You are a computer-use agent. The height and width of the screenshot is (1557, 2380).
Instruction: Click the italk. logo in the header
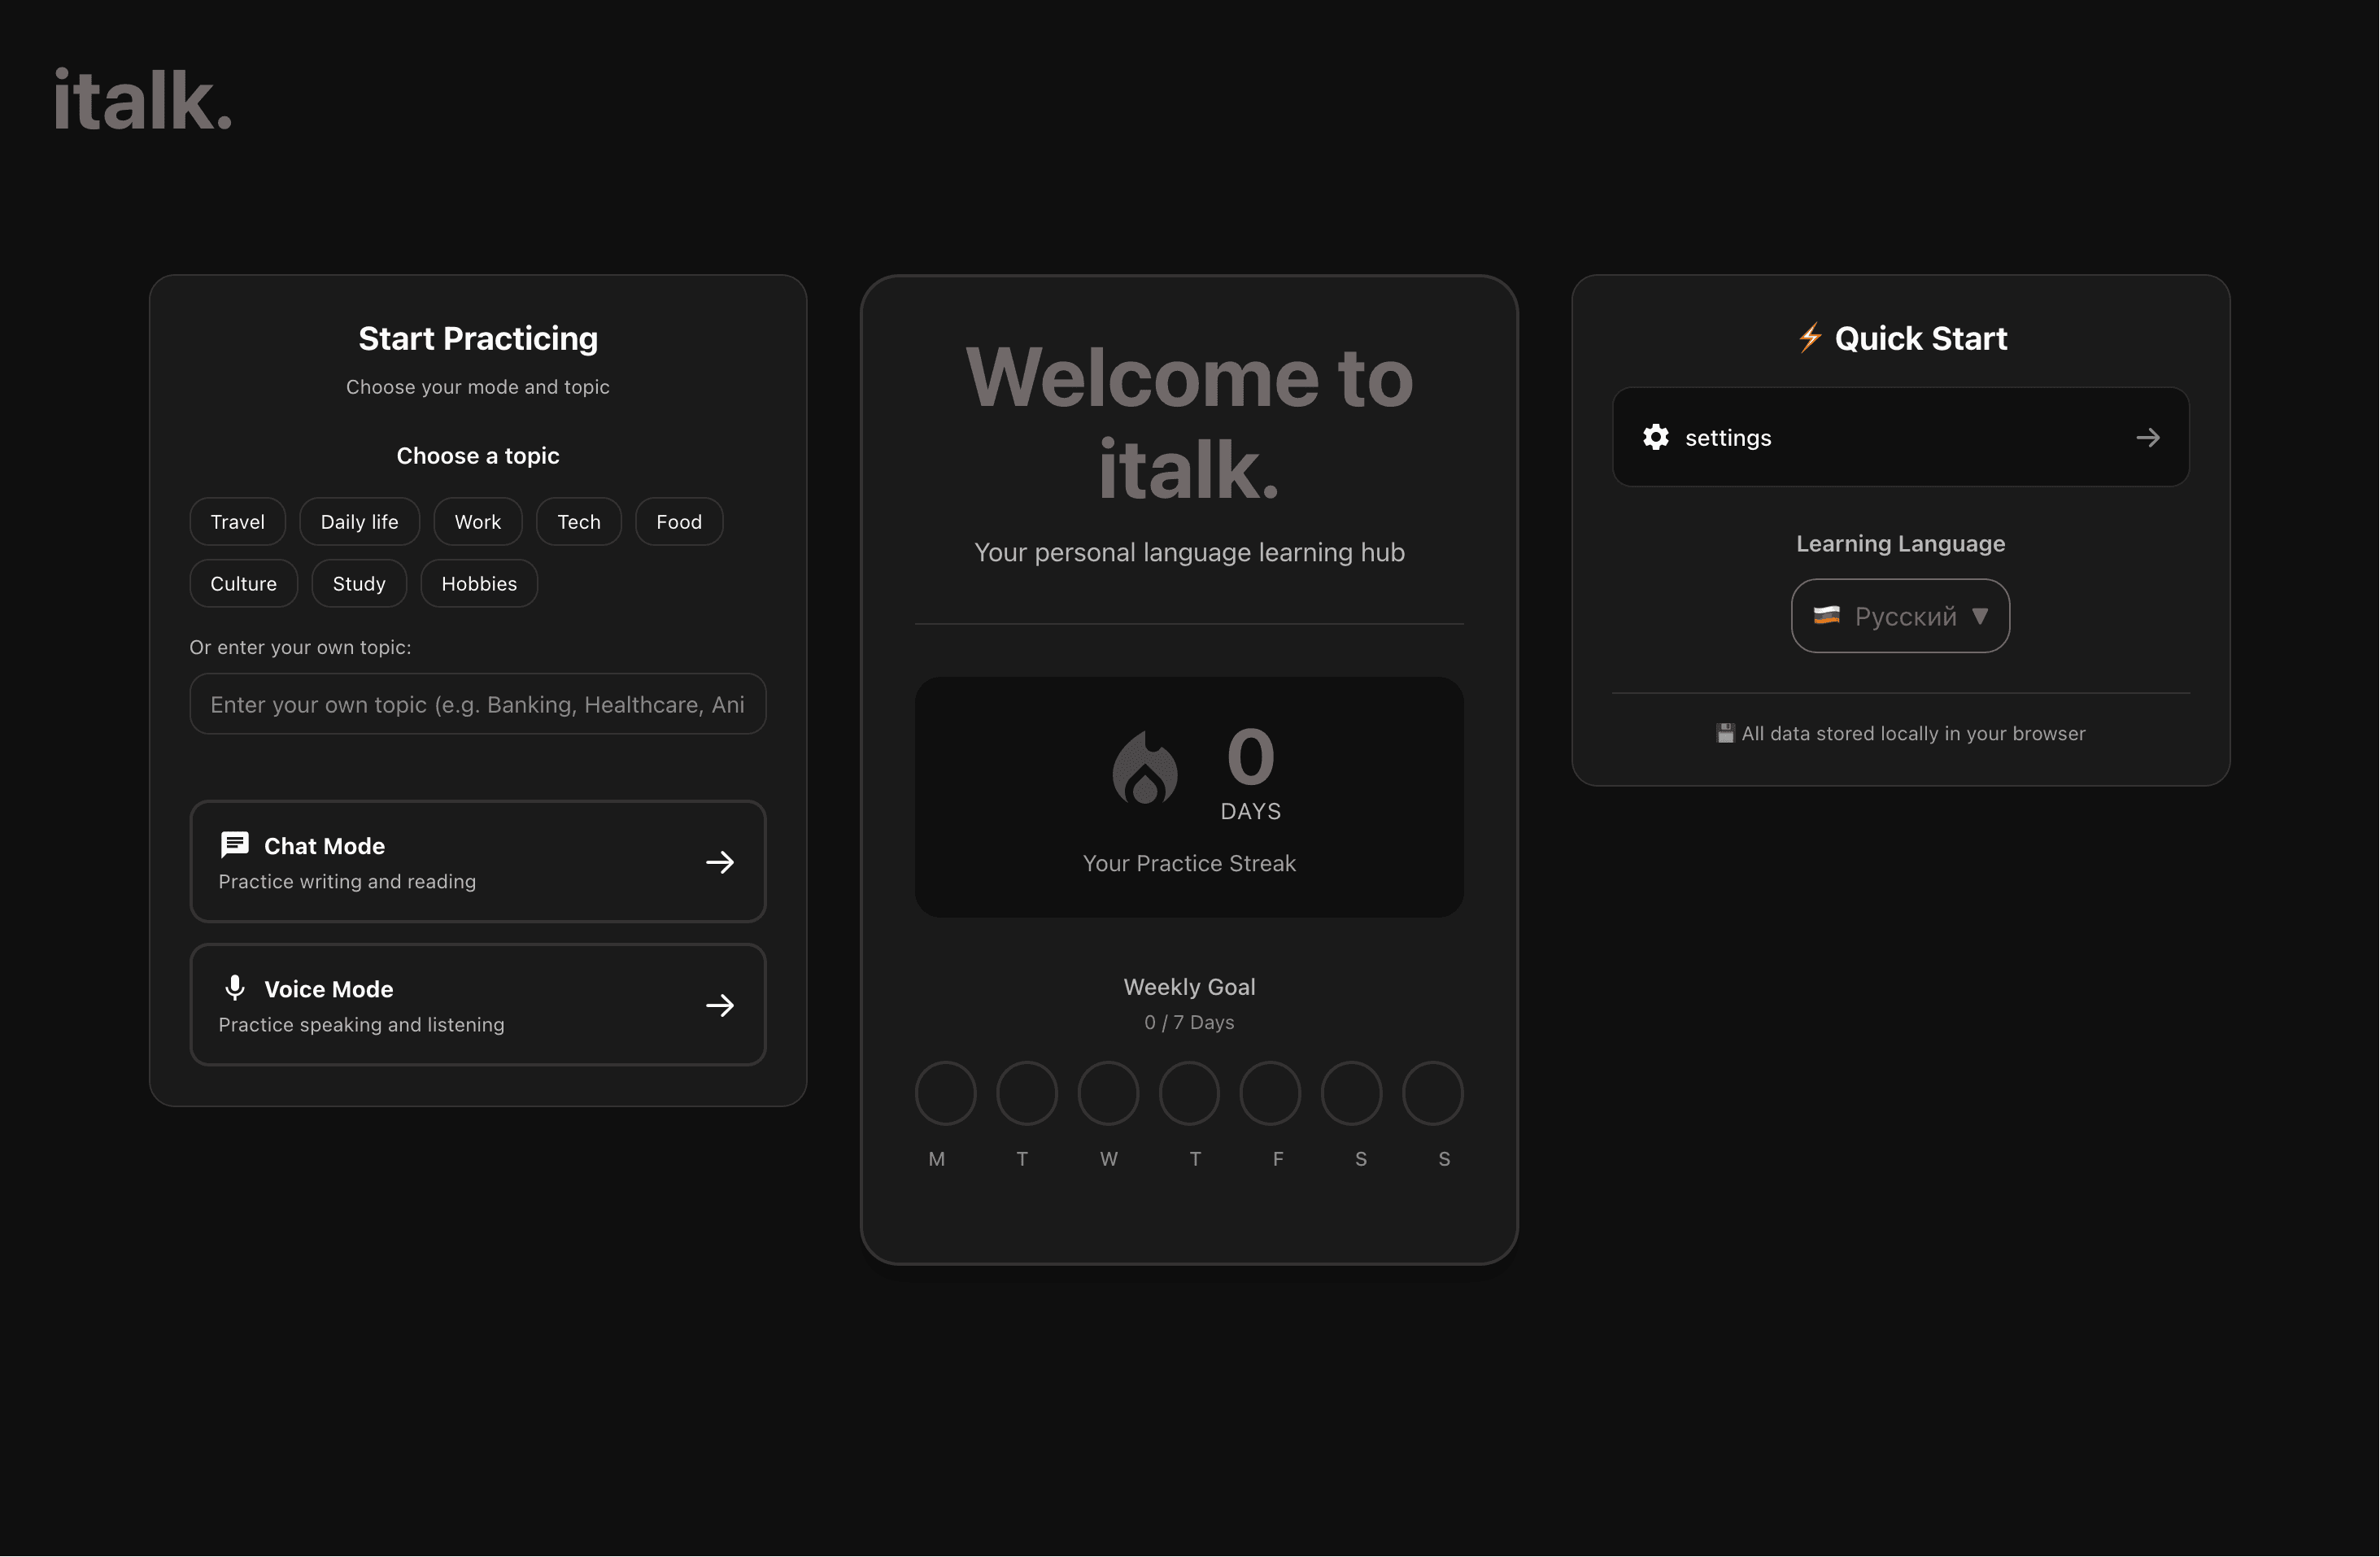142,101
